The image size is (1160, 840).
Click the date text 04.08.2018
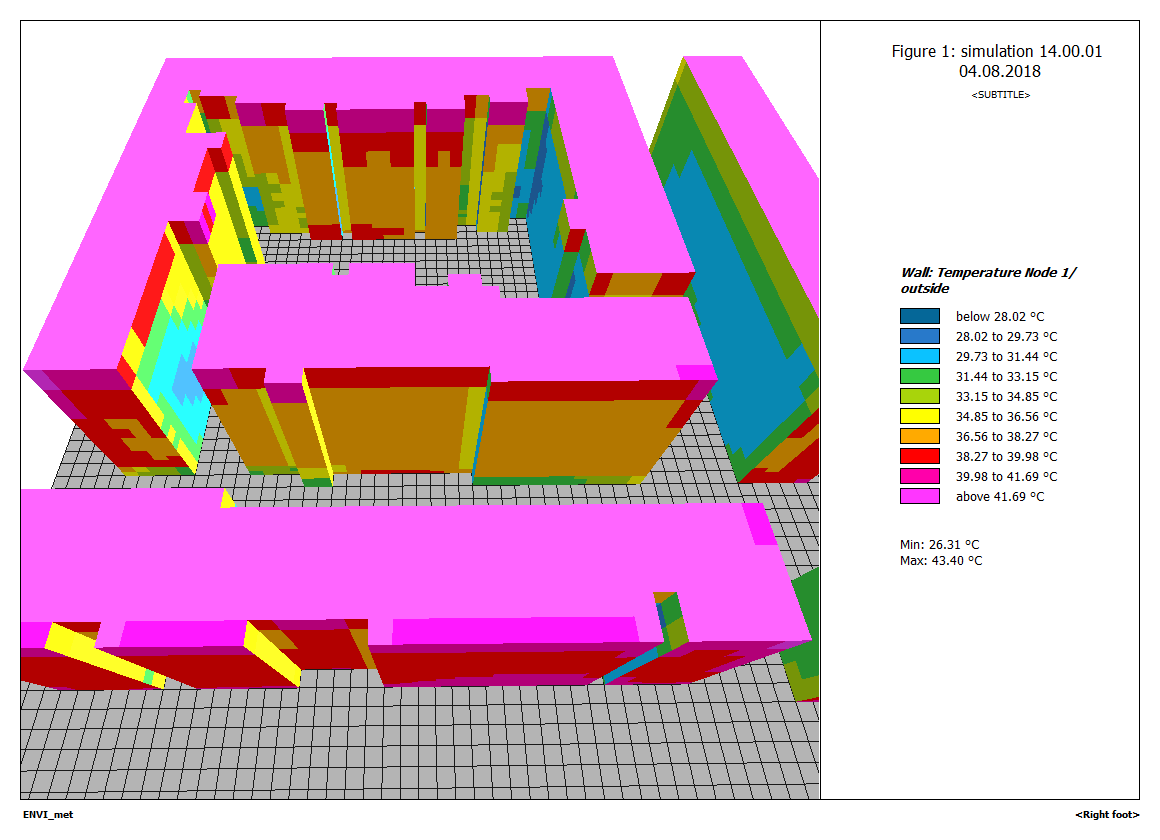click(x=999, y=72)
